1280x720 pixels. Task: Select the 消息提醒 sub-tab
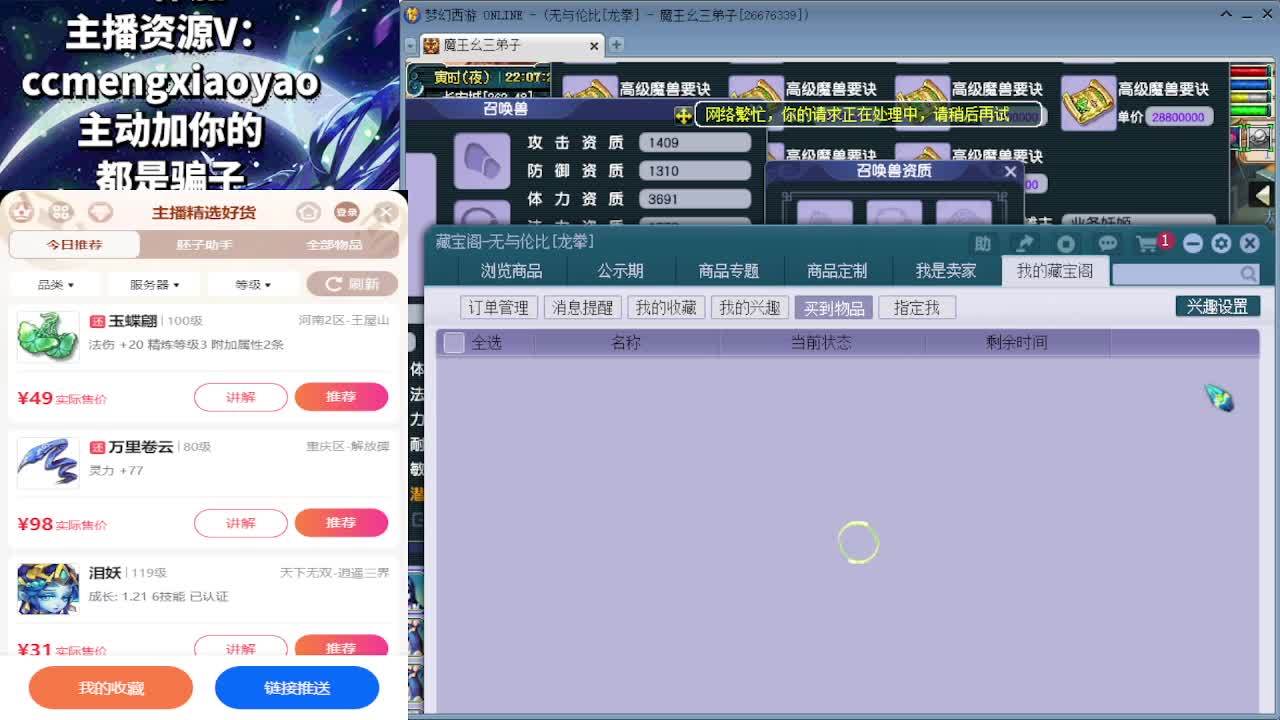[x=583, y=308]
